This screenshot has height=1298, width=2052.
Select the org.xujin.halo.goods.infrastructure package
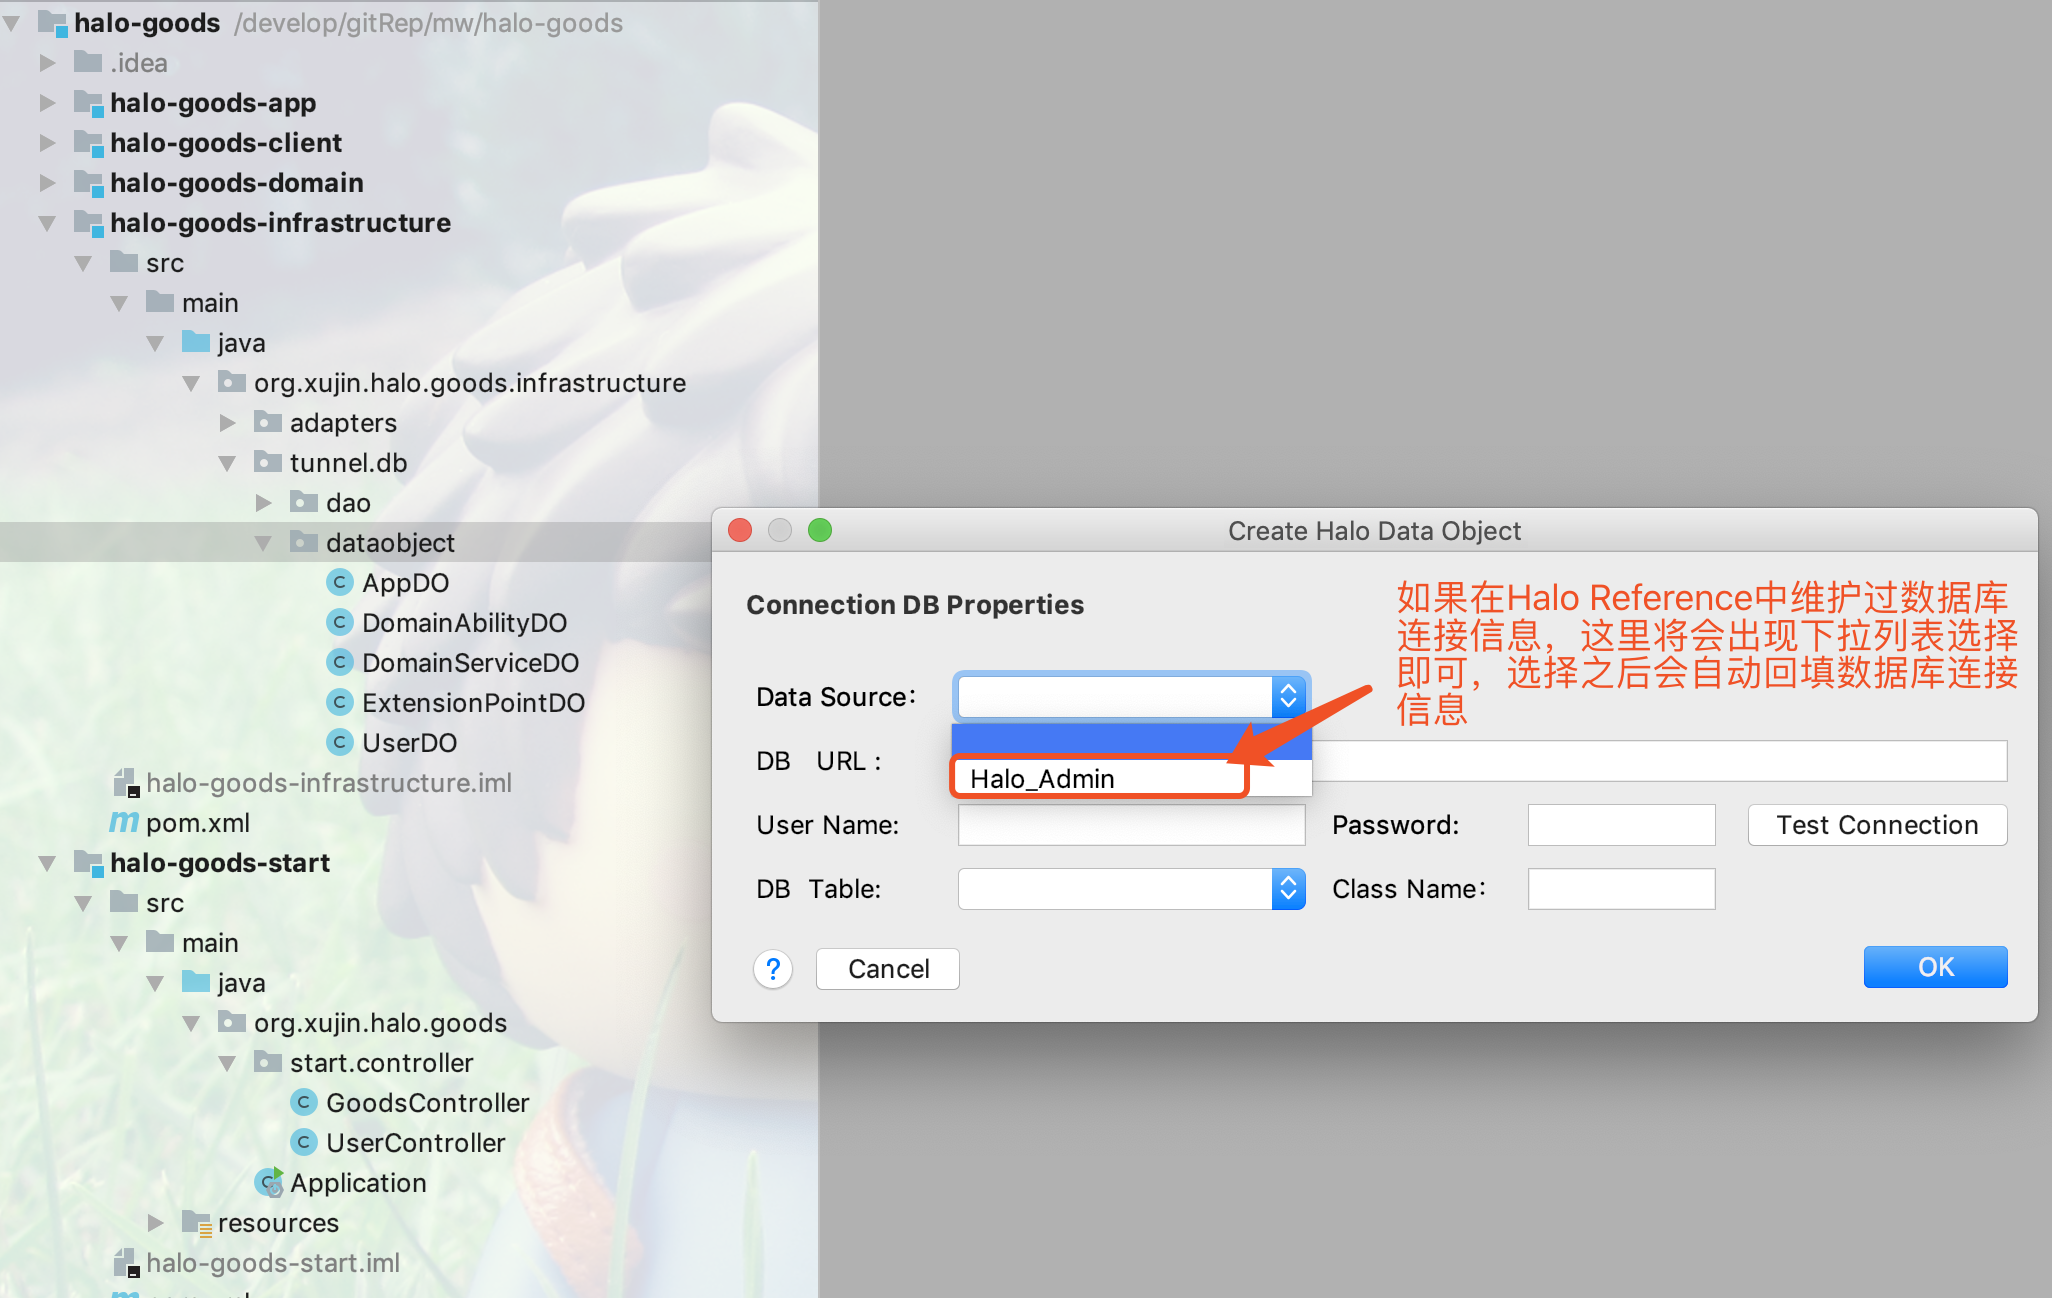[x=470, y=382]
